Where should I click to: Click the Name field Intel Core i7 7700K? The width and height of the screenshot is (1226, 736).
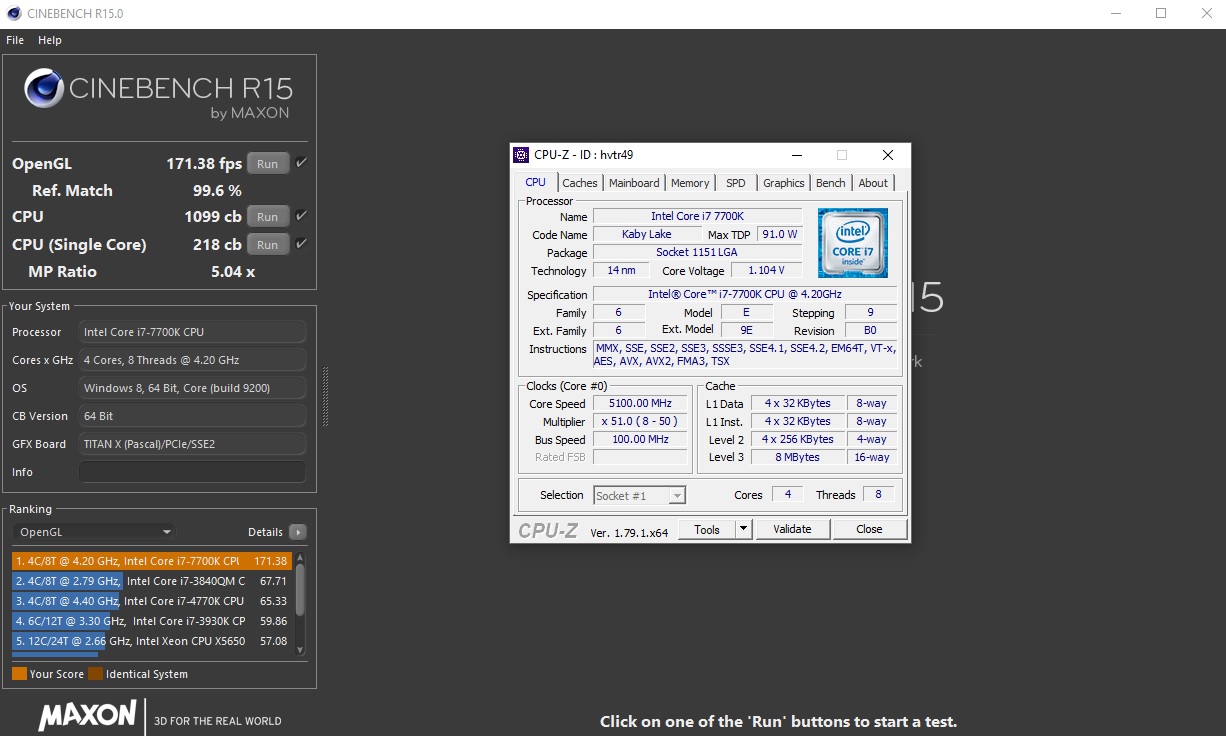point(697,216)
